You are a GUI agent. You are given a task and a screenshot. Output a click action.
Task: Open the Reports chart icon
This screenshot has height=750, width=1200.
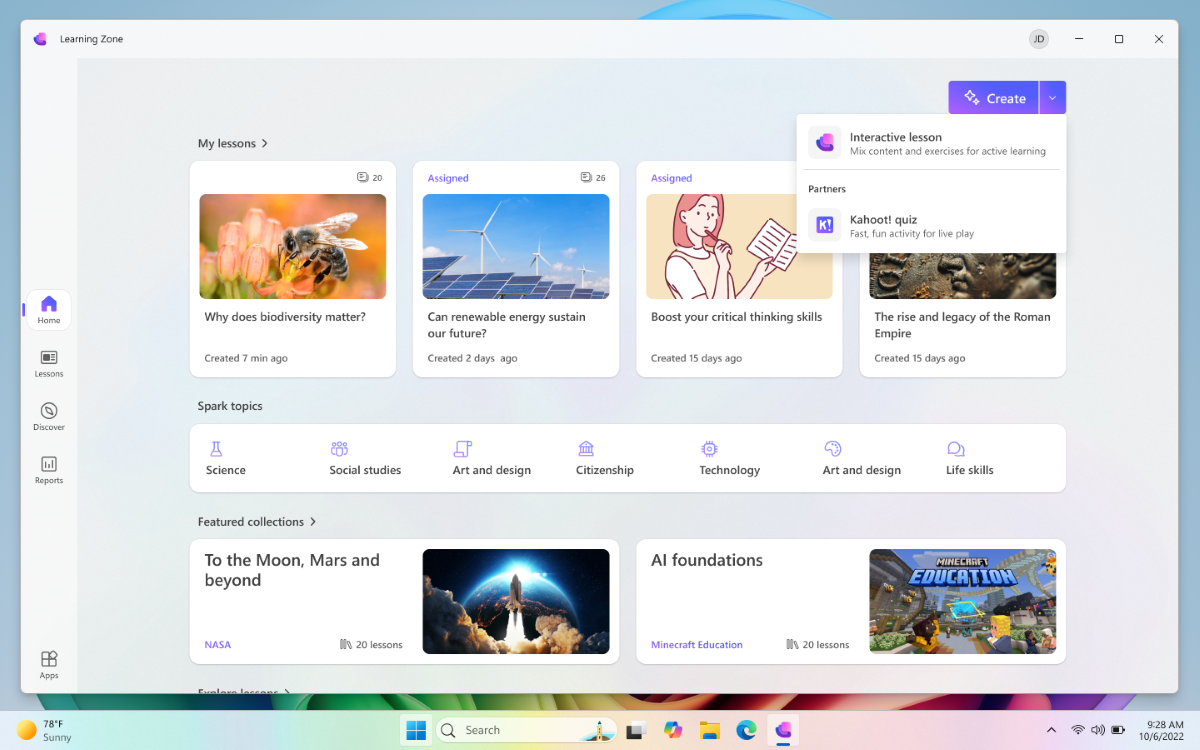point(49,470)
